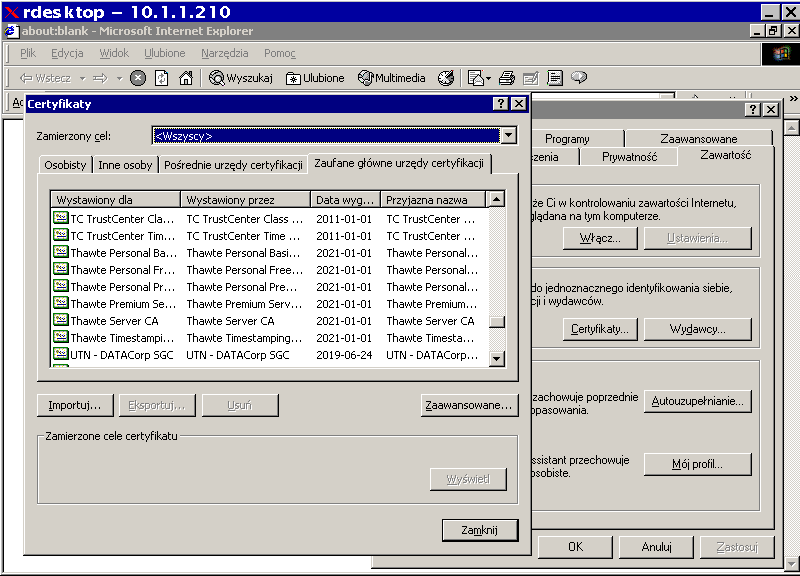Open the Plik menu

tap(28, 53)
